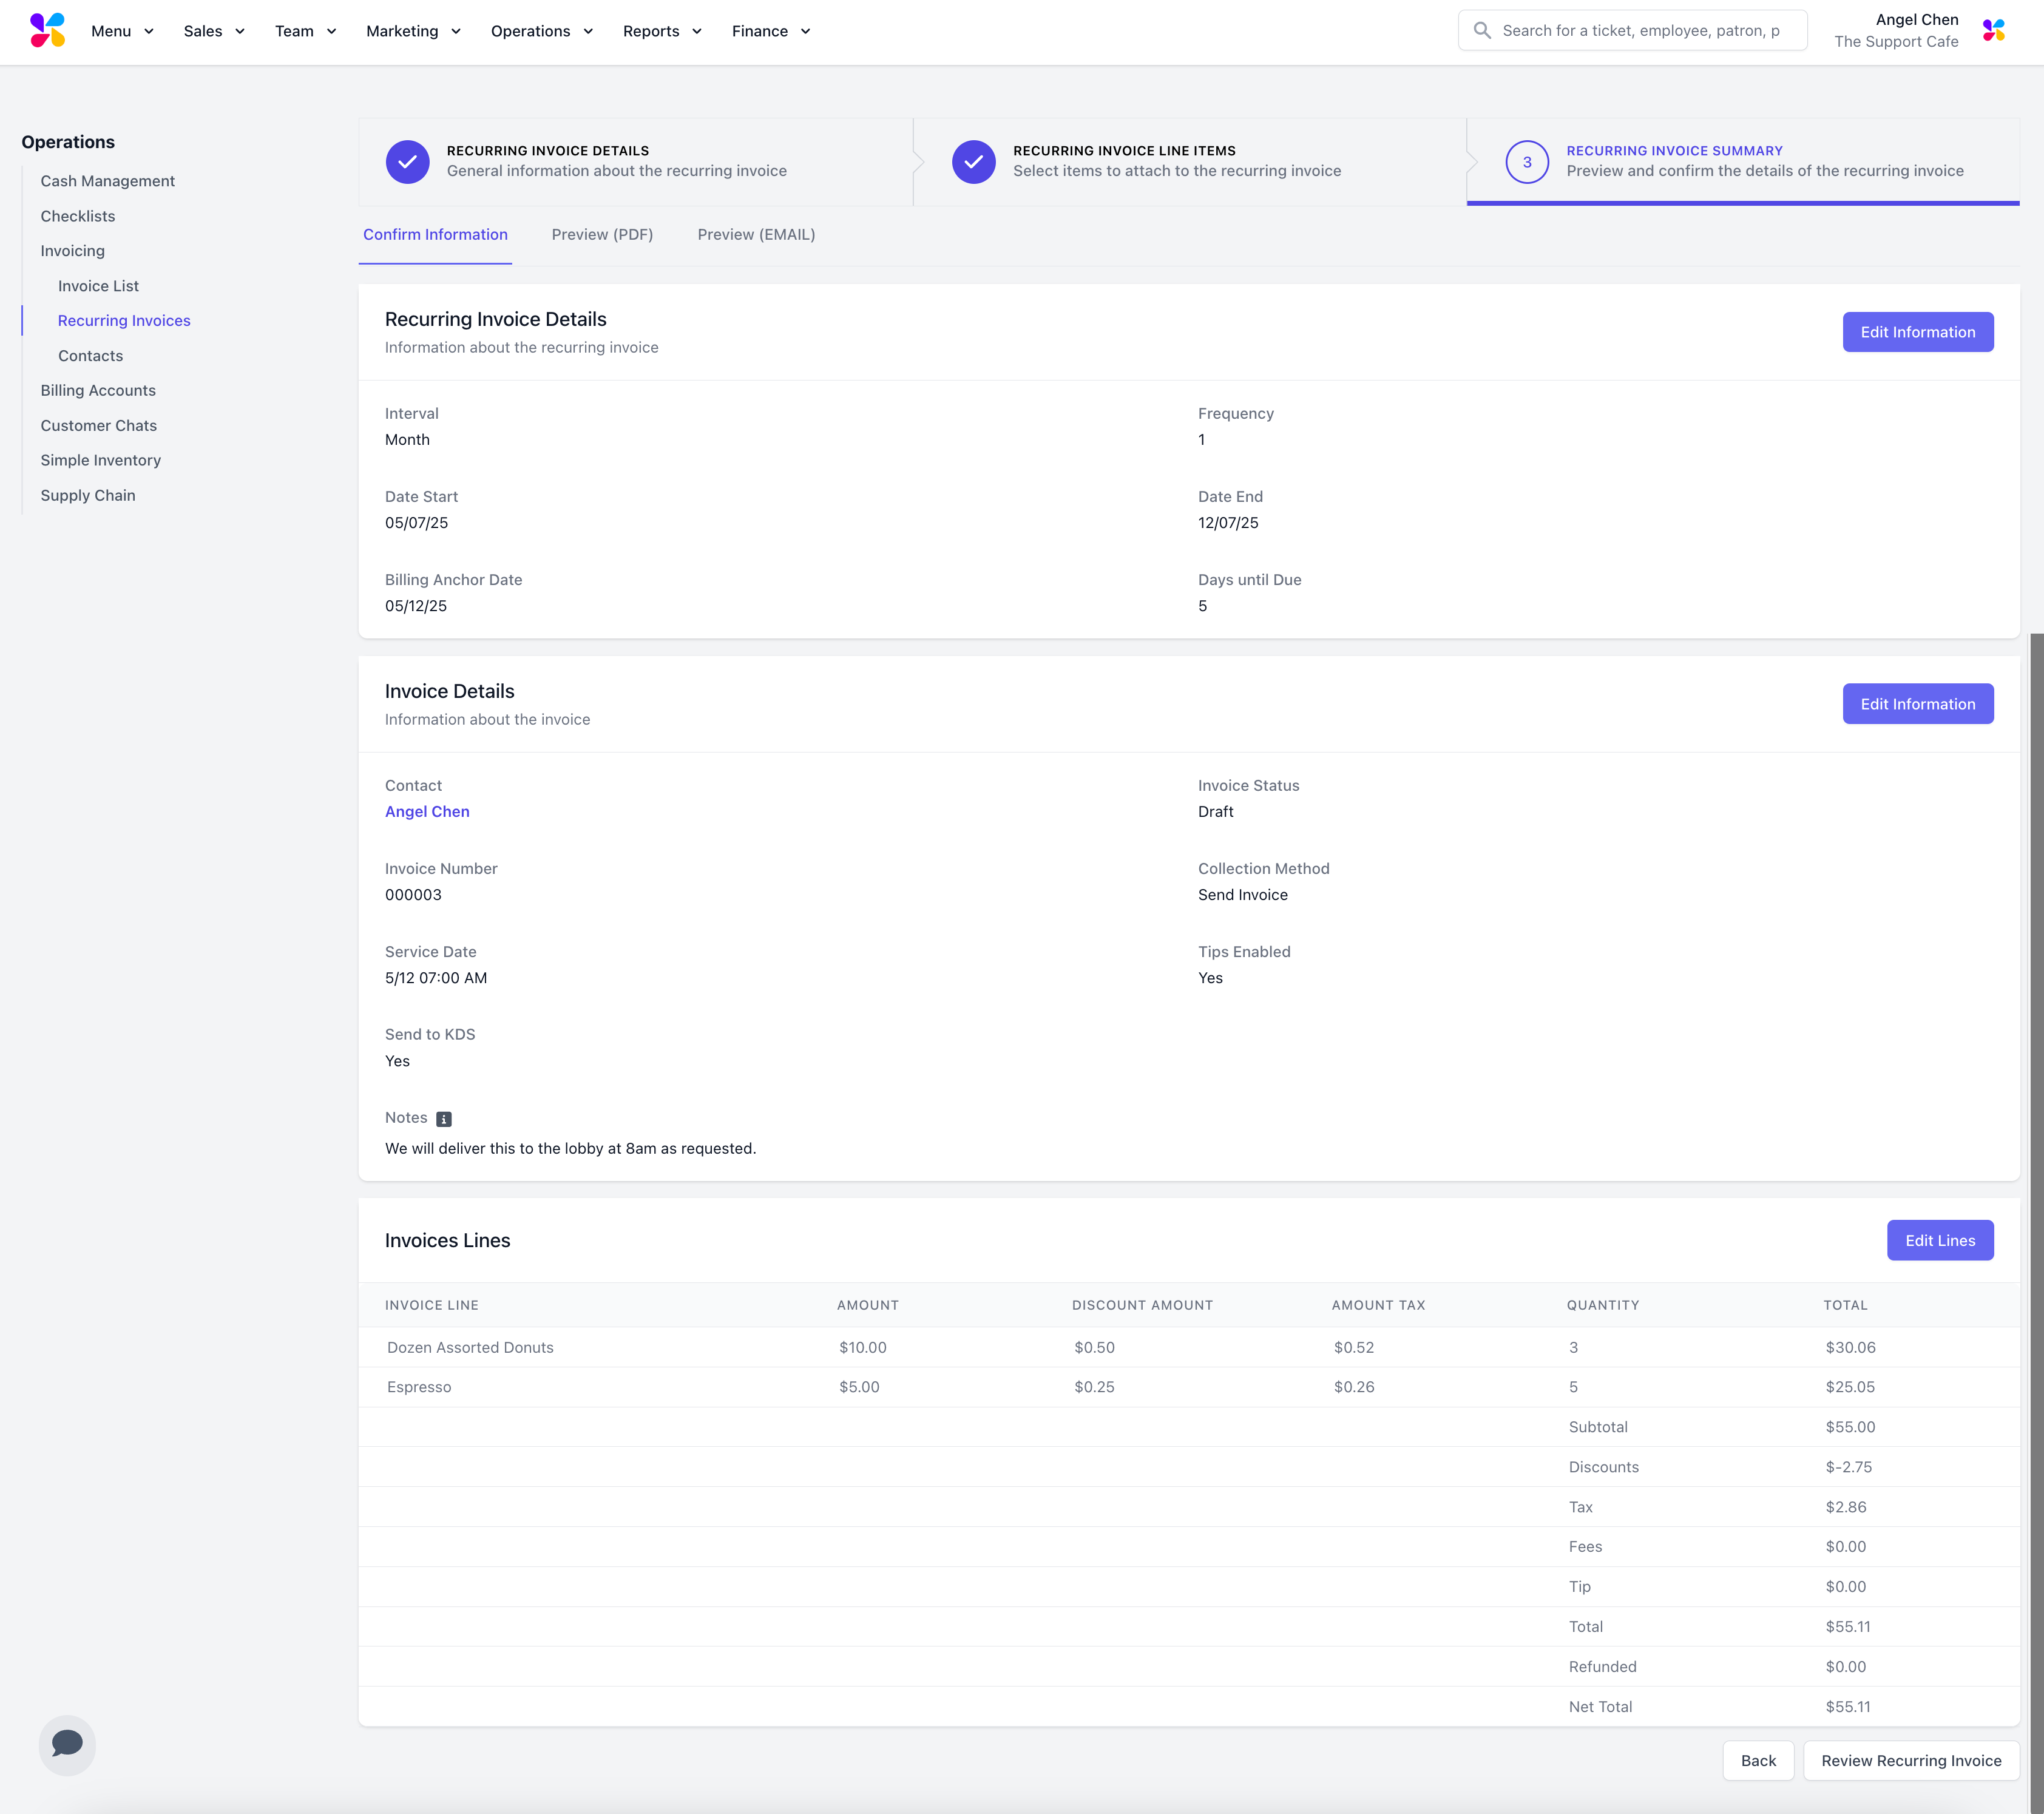Viewport: 2044px width, 1814px height.
Task: Open the Angel Chen contact link
Action: (x=427, y=812)
